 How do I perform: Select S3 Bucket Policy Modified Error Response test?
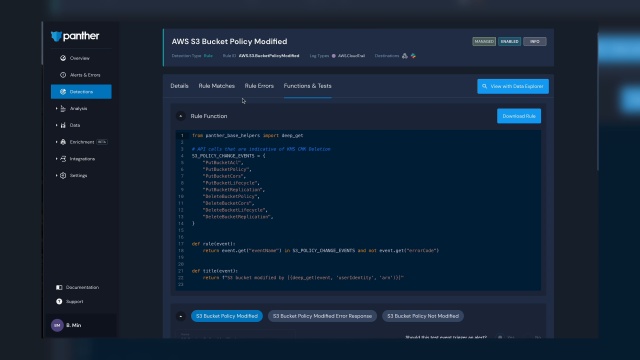(x=322, y=316)
